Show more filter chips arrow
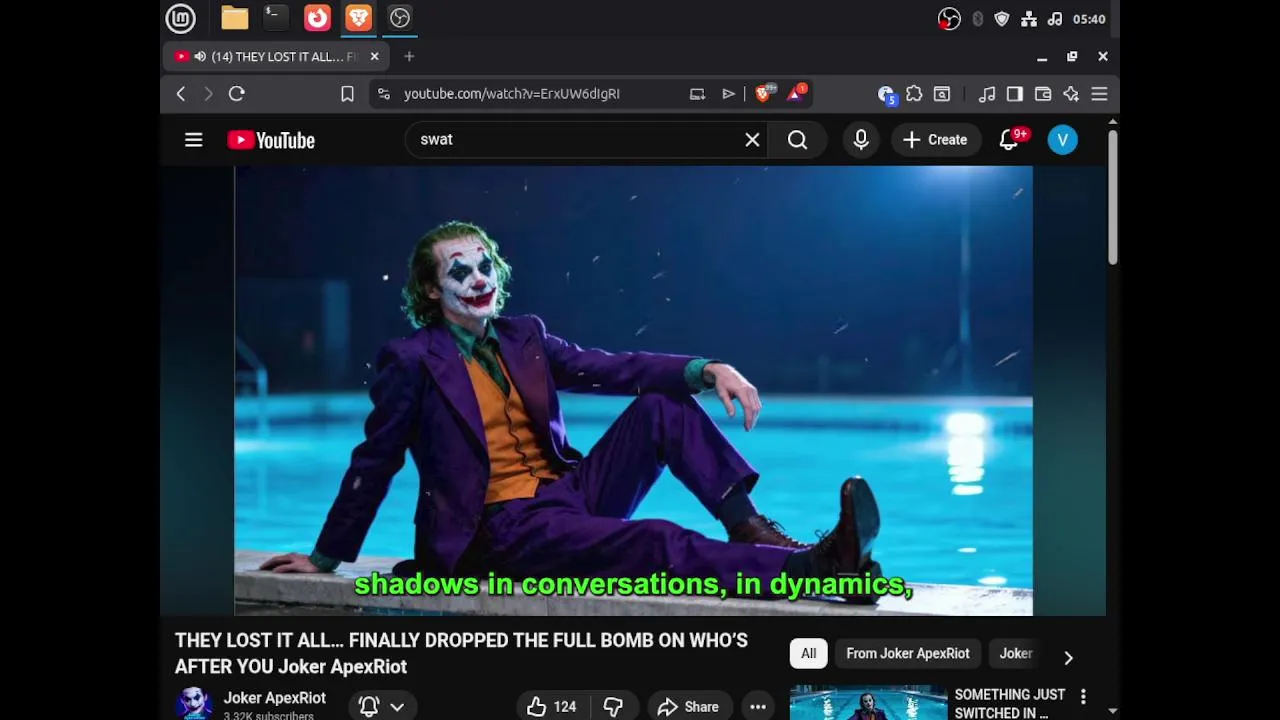The height and width of the screenshot is (720, 1280). 1068,657
